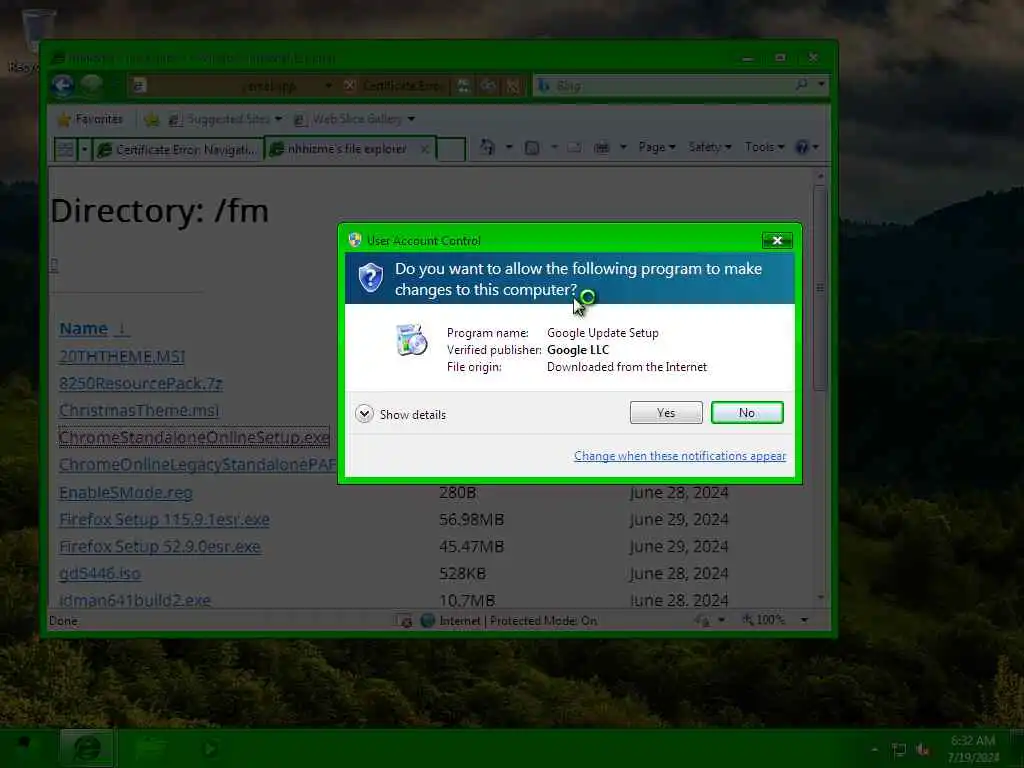Click the Print icon in command bar
Screen dimensions: 1024x768
pos(601,148)
